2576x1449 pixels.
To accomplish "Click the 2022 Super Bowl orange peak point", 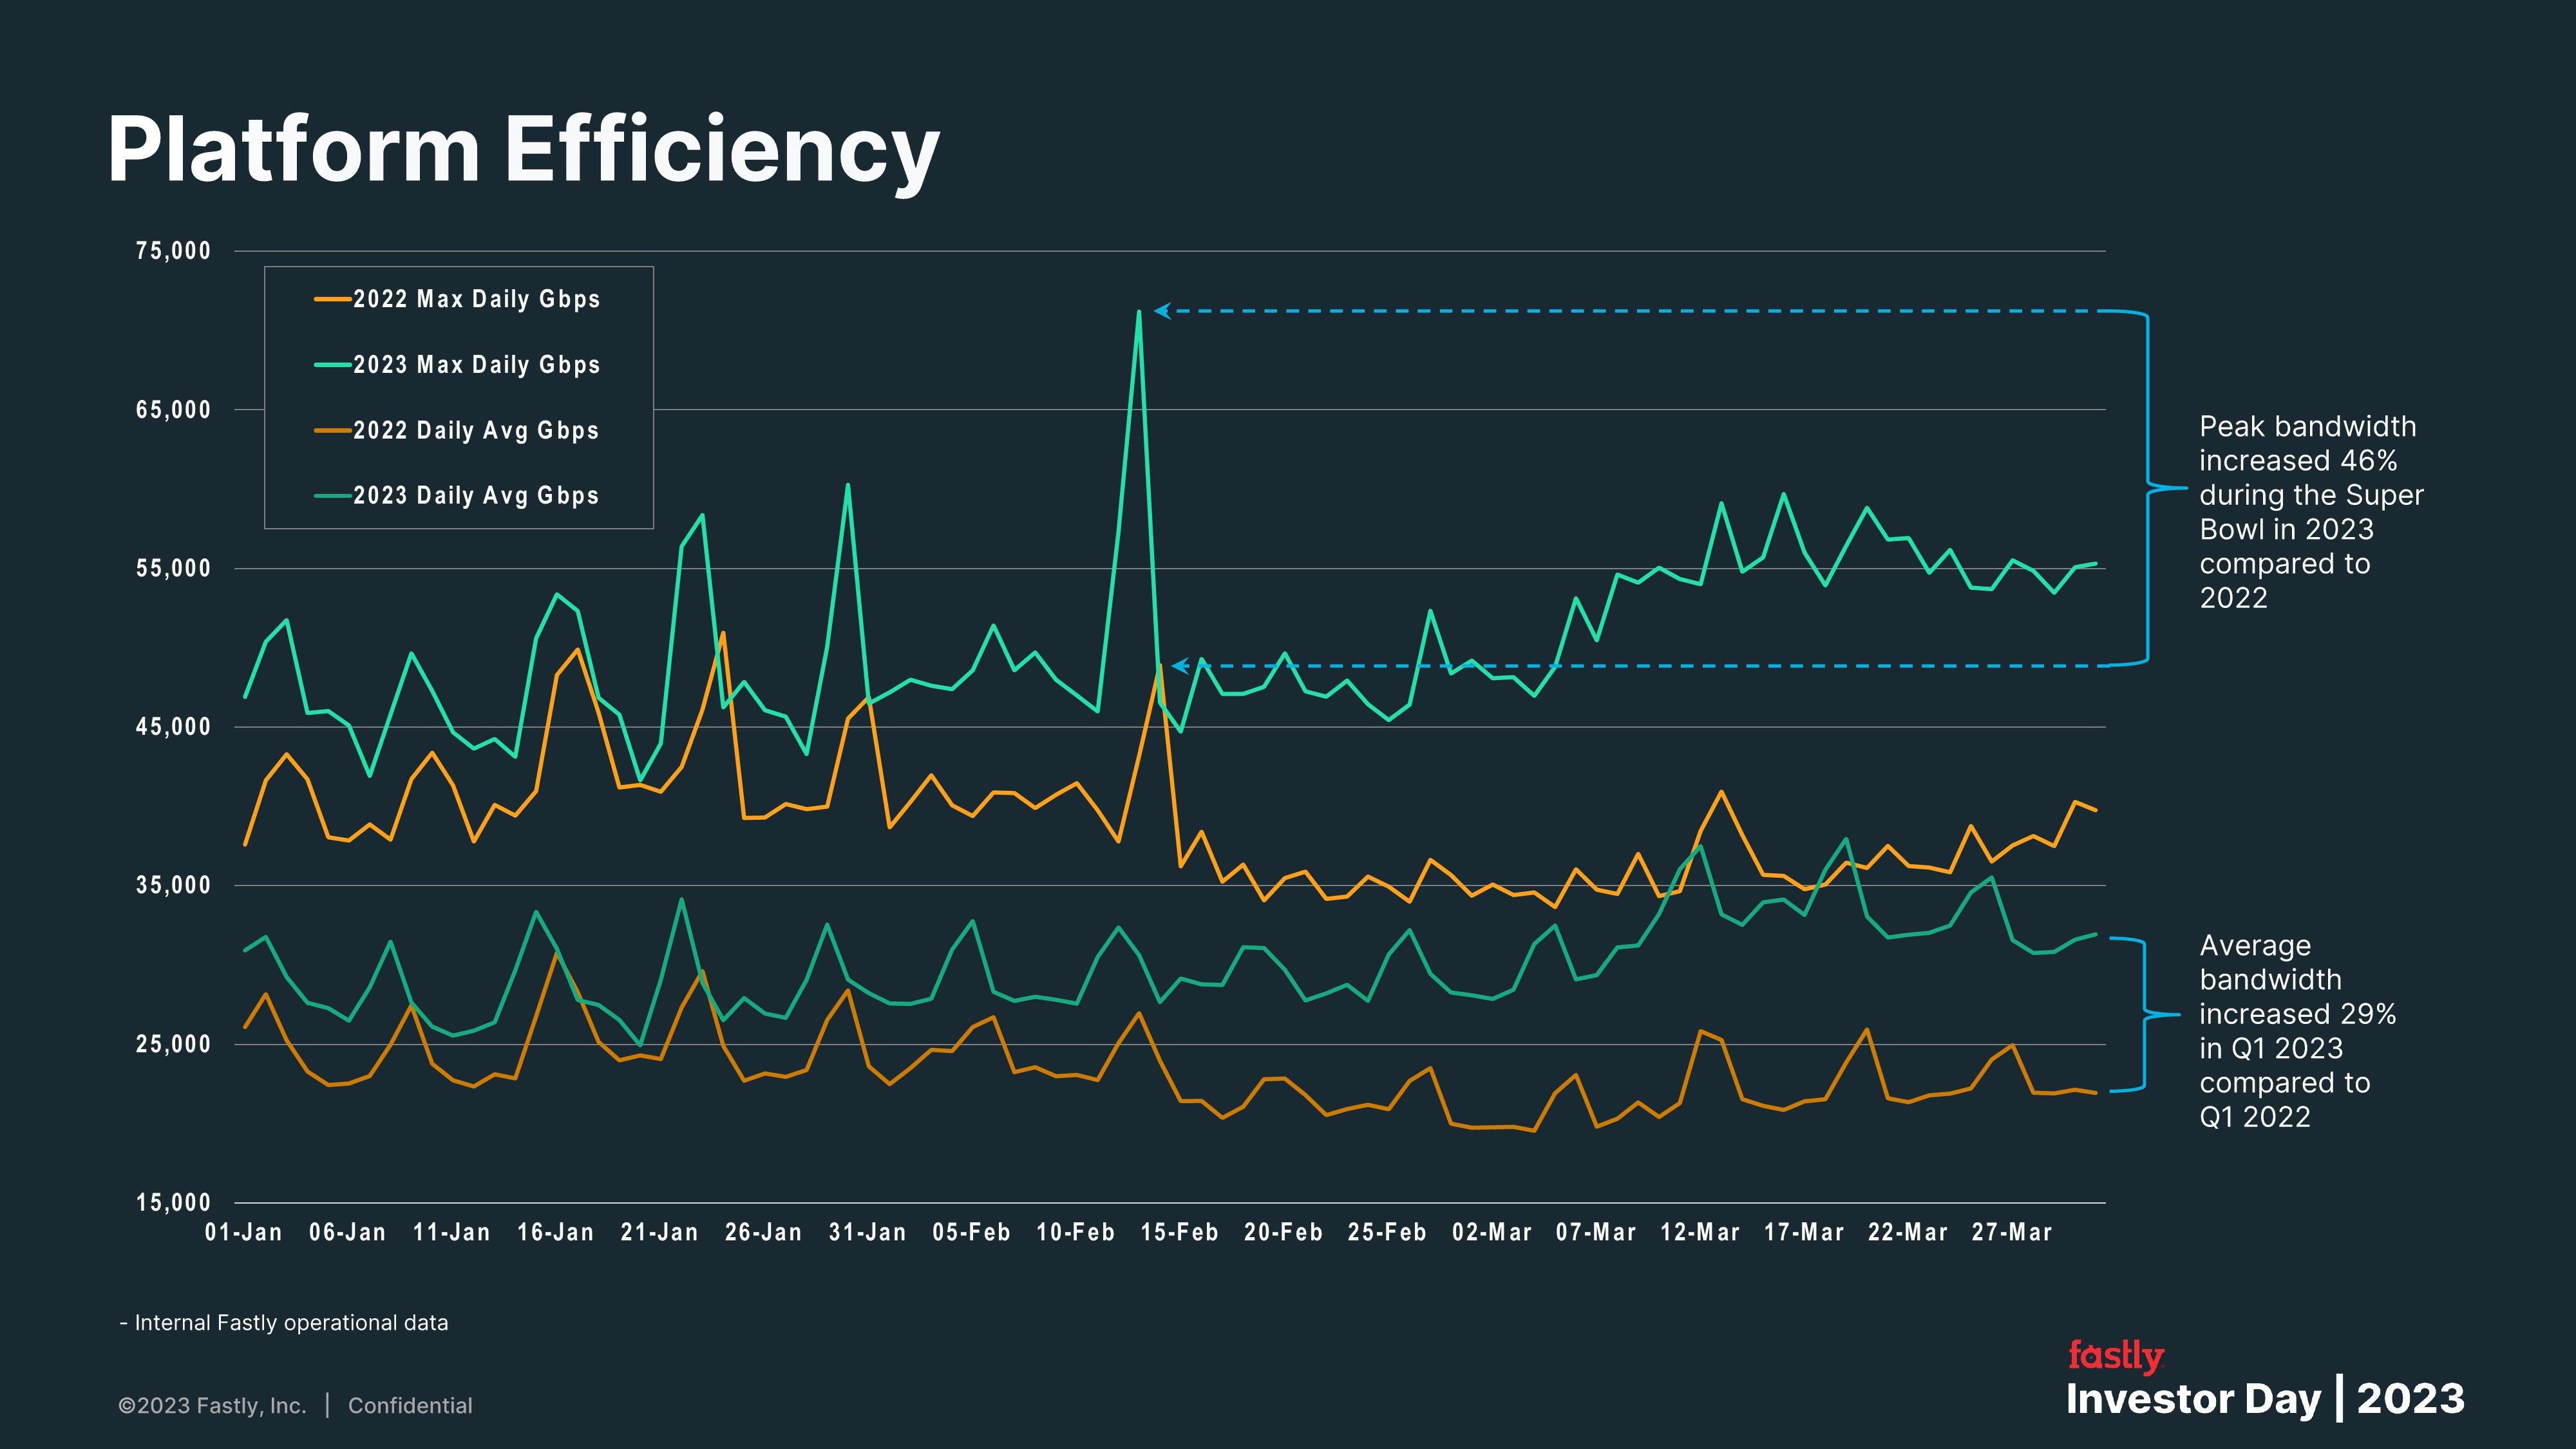I will (1159, 665).
